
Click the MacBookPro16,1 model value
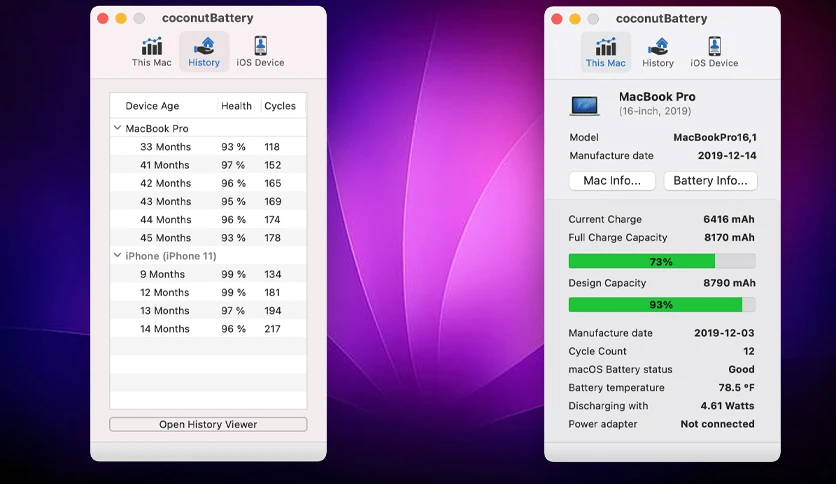click(x=714, y=138)
